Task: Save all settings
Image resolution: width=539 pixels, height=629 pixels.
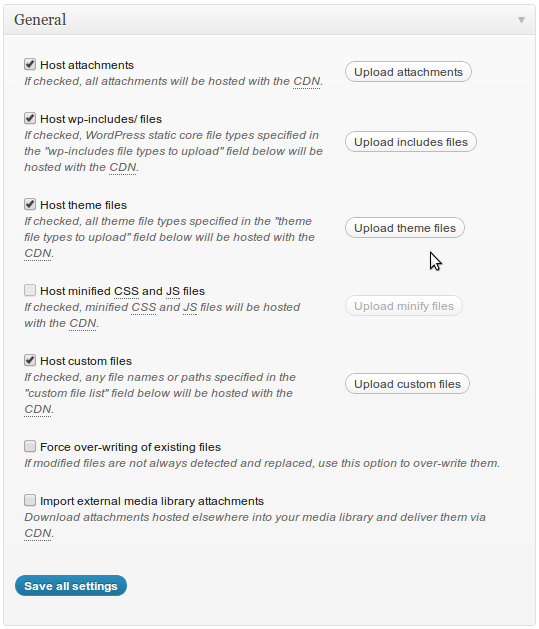Action: pos(71,586)
